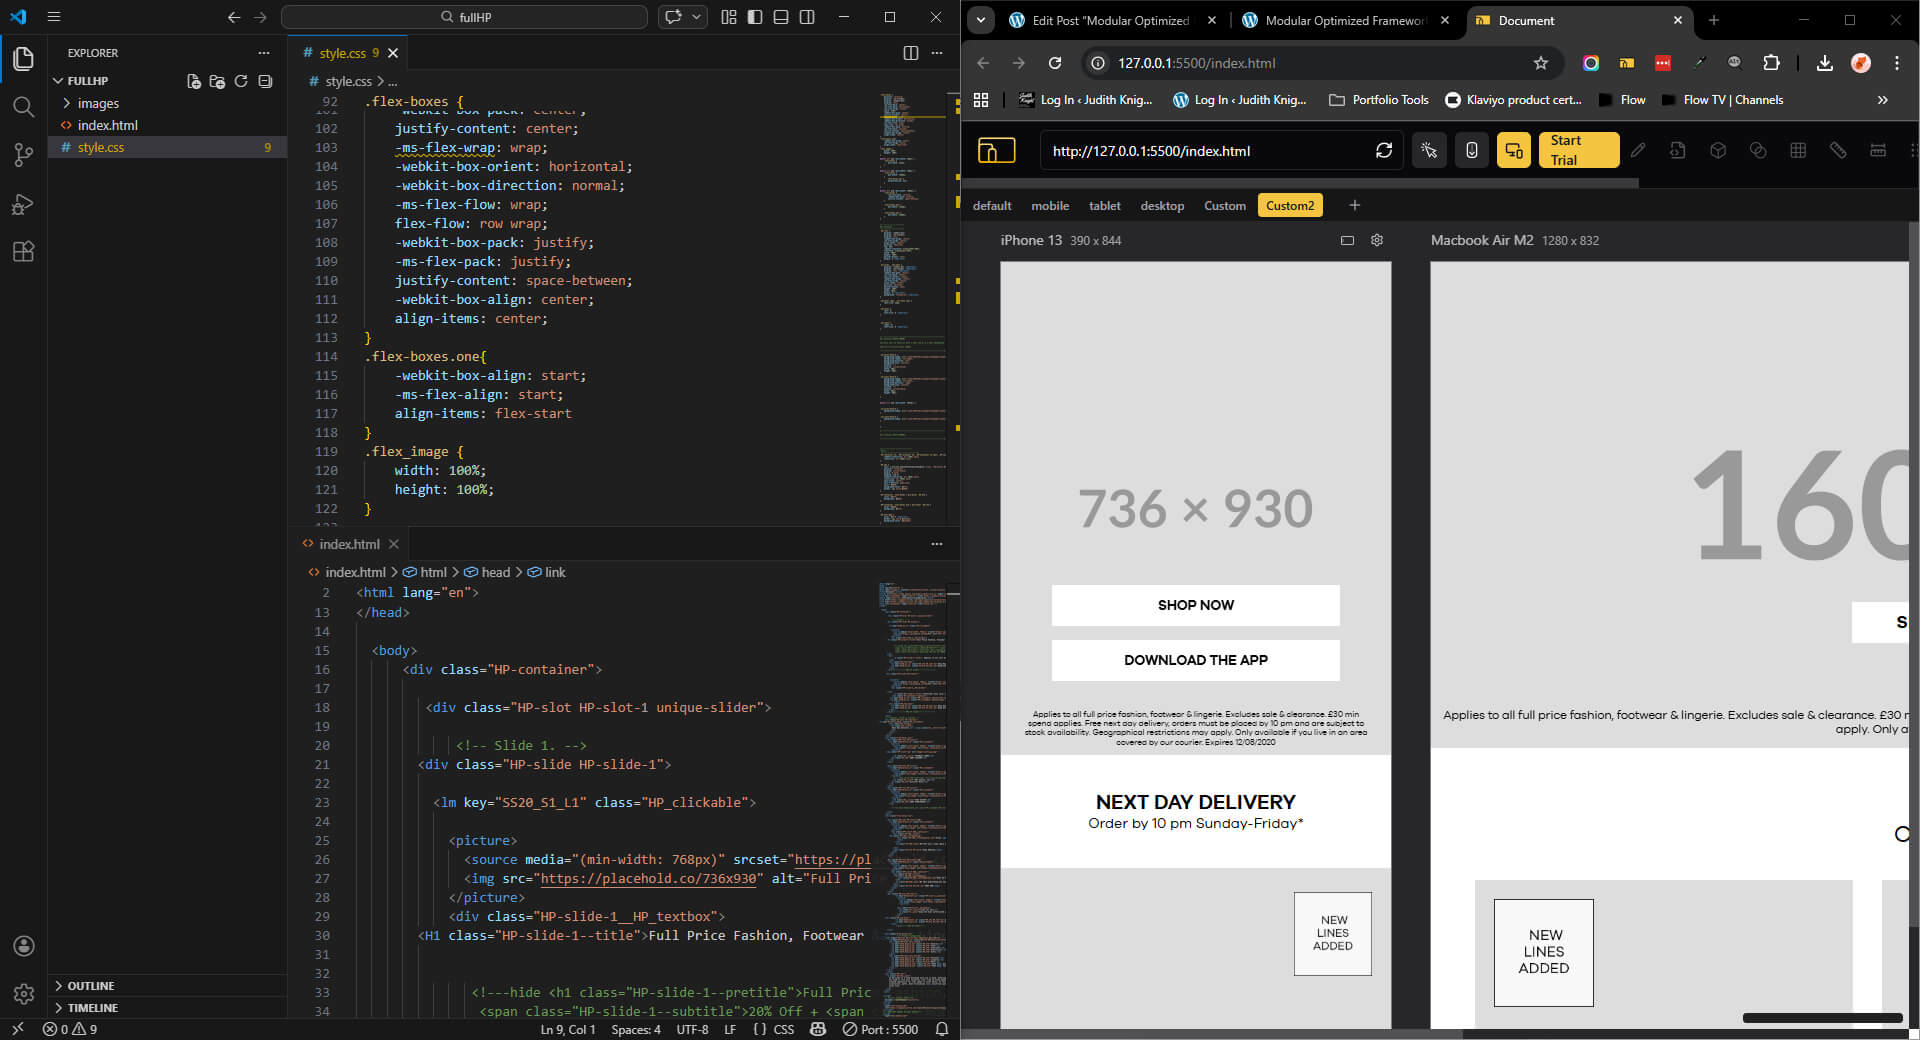
Task: Switch to Edit Post Chrome tab
Action: click(1110, 20)
